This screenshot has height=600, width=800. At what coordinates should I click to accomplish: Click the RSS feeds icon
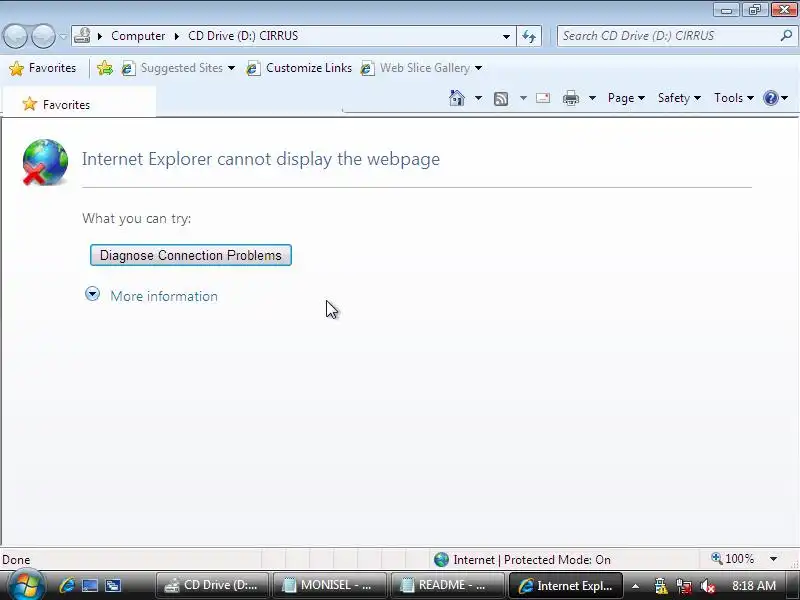click(501, 98)
